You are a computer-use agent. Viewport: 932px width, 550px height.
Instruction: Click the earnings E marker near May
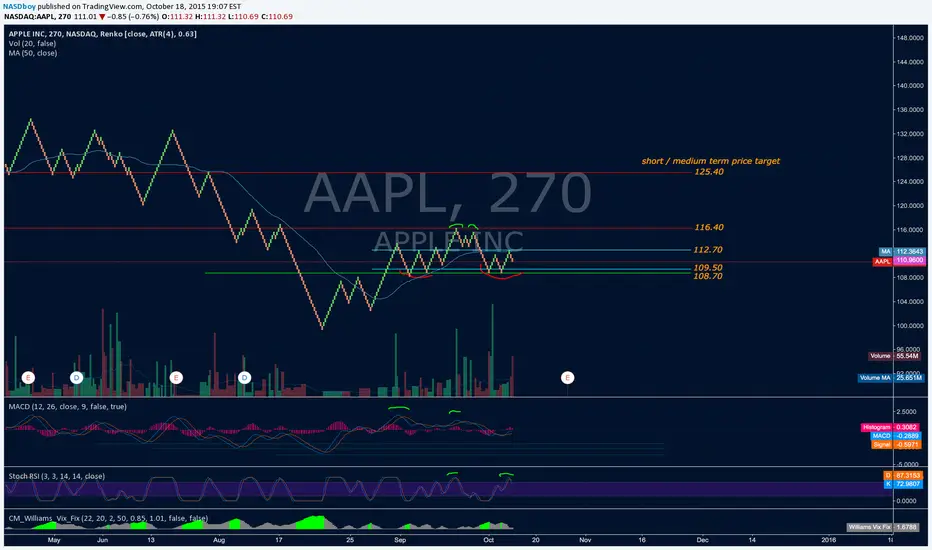click(x=28, y=378)
